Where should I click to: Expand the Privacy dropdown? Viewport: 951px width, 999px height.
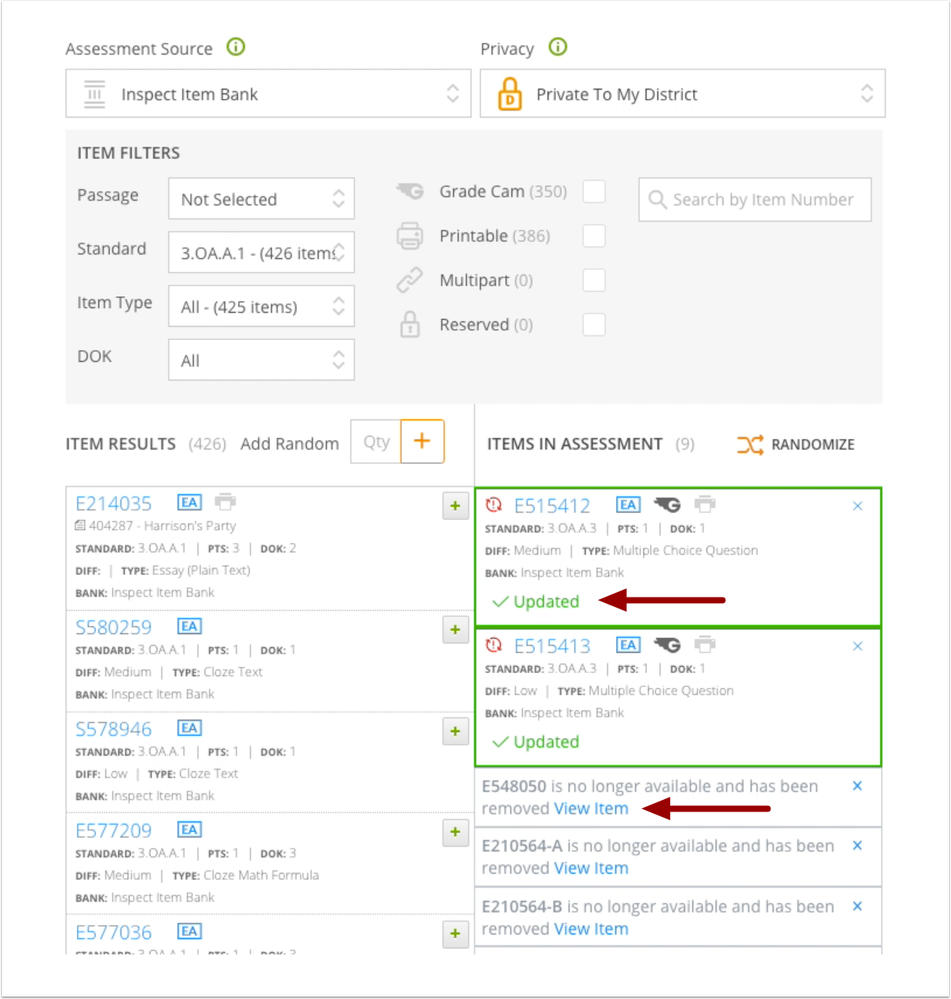click(x=682, y=94)
